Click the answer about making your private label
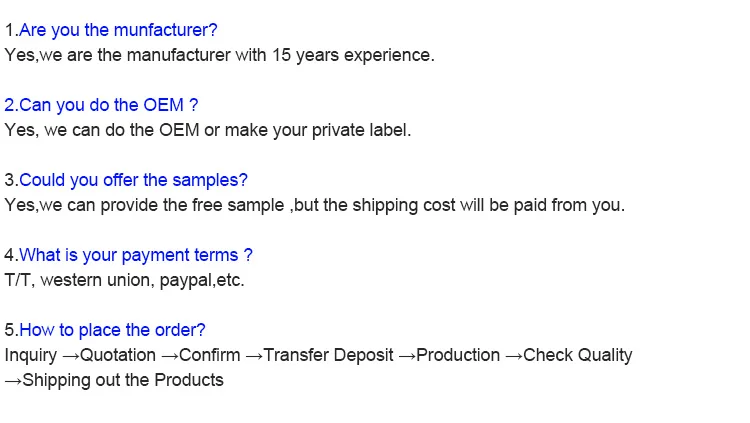The image size is (750, 423). (208, 130)
